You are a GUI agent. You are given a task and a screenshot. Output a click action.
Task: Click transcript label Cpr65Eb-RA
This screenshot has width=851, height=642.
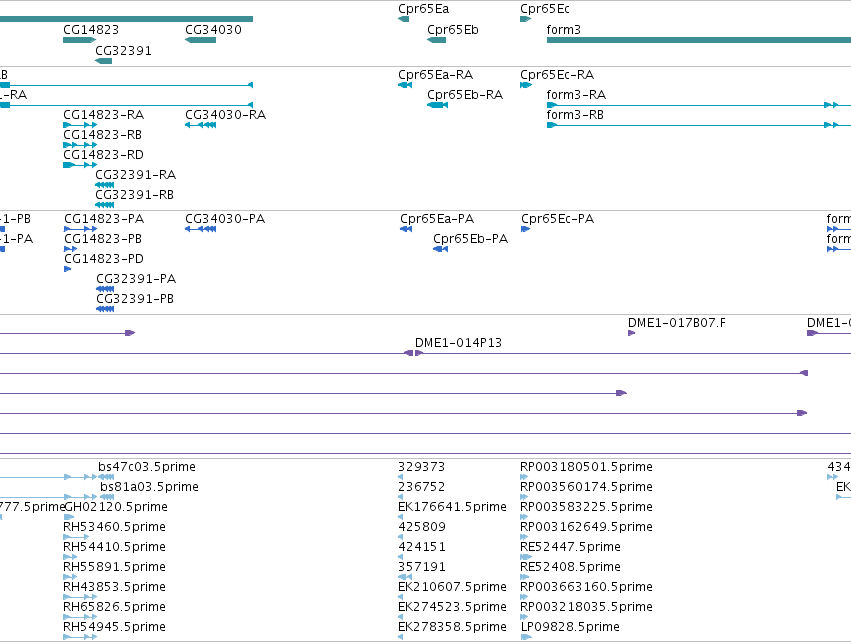(465, 95)
